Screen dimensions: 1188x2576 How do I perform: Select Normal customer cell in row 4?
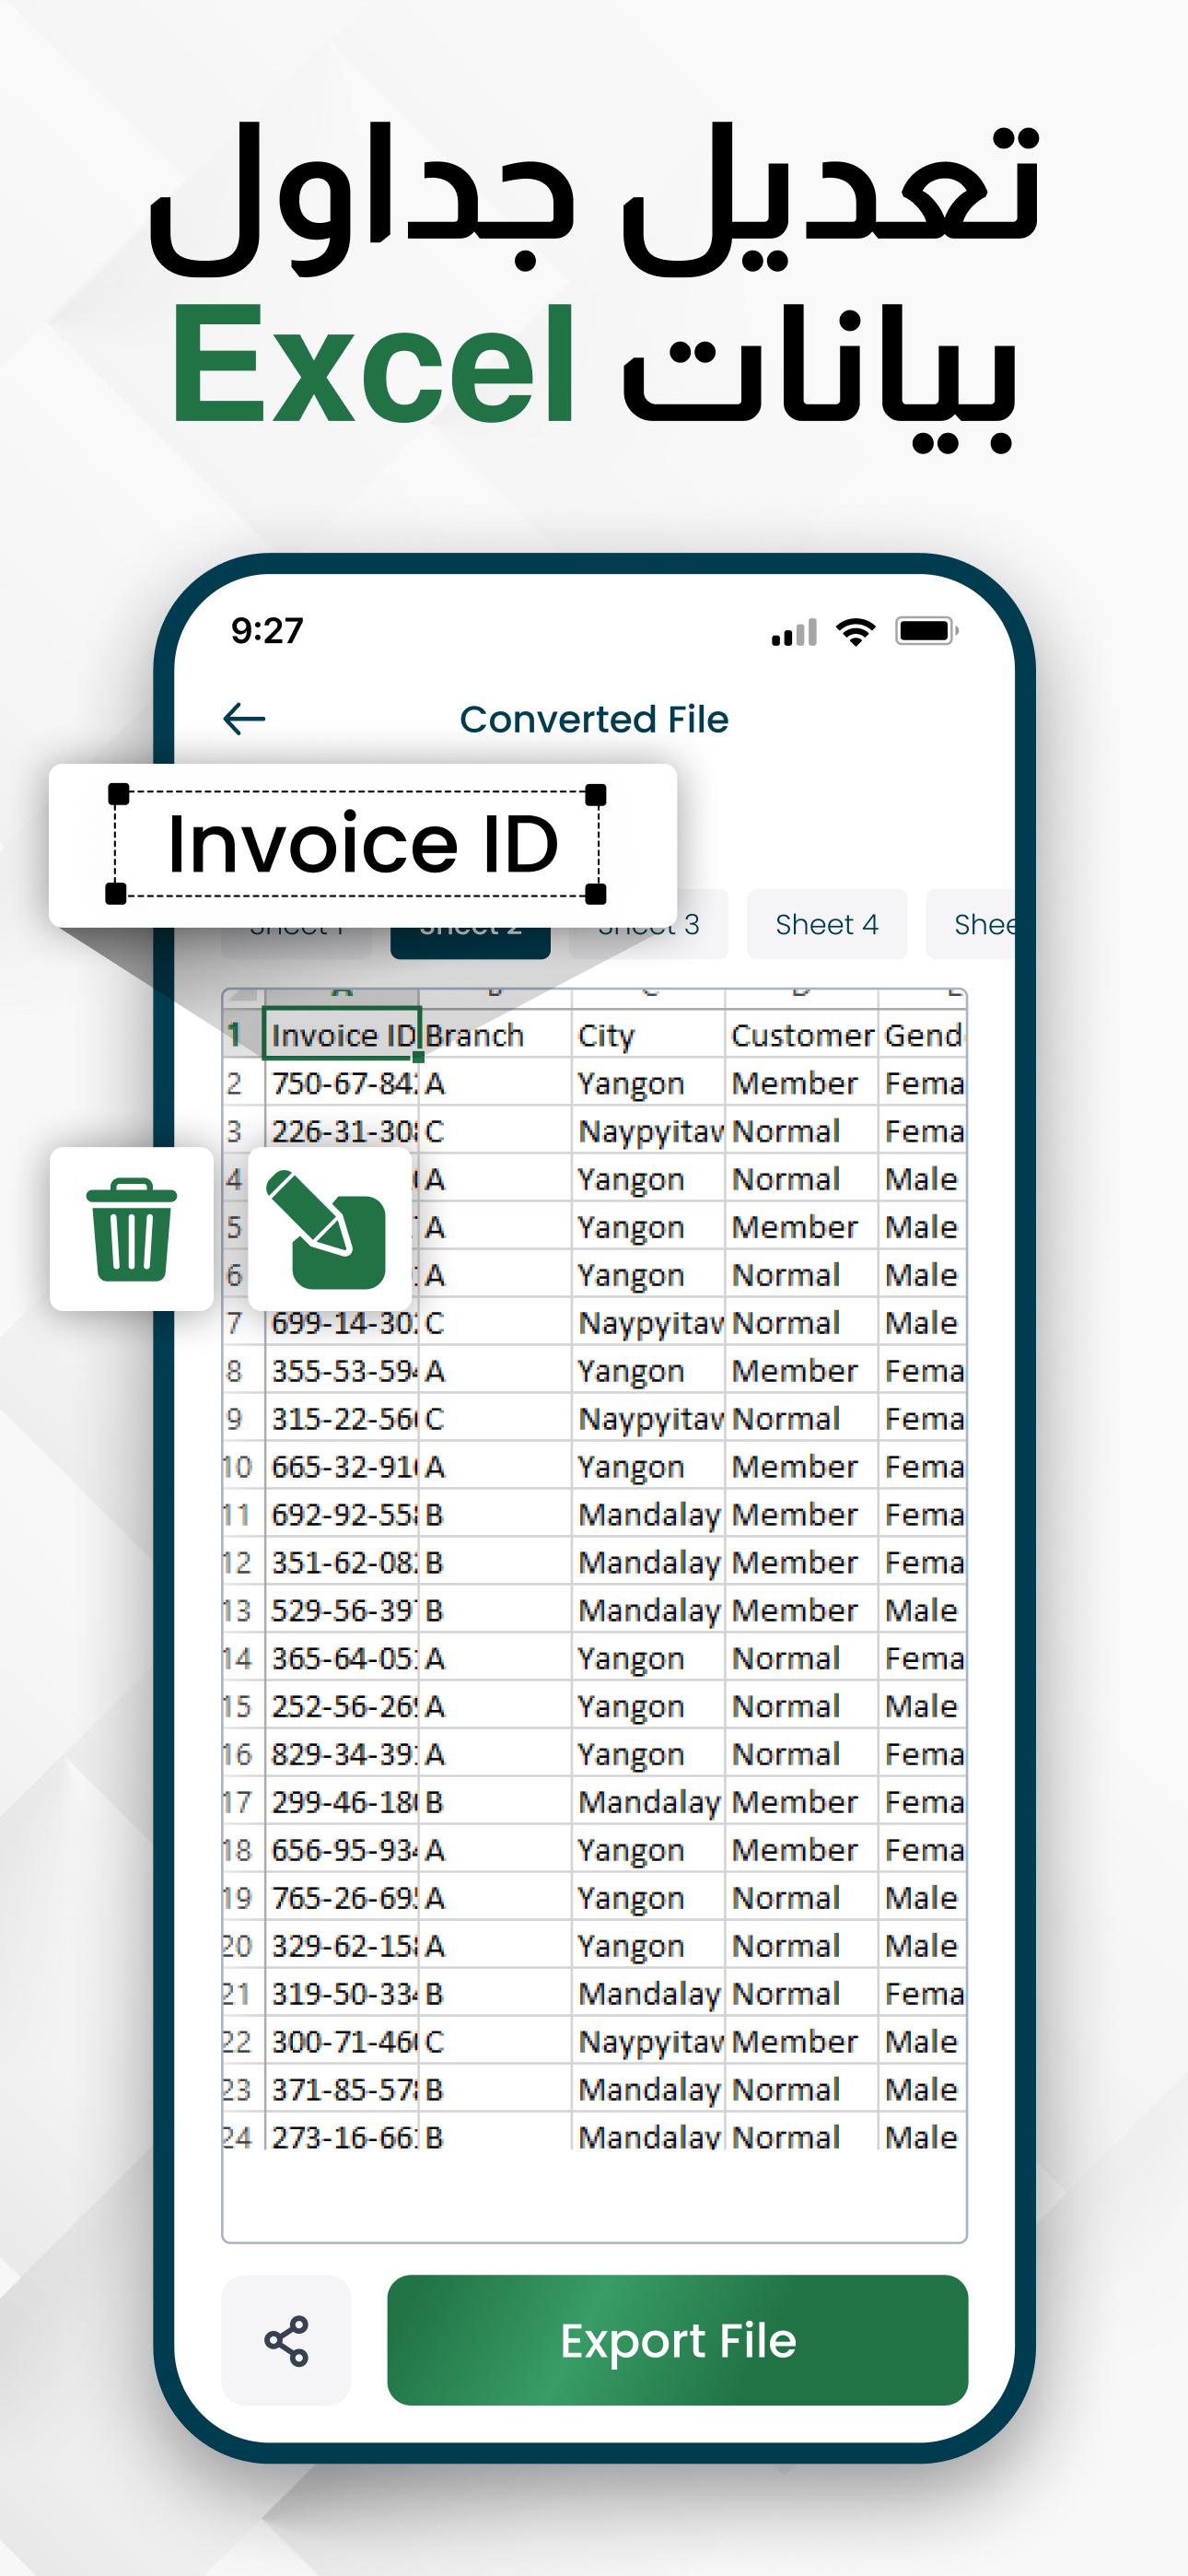tap(802, 1178)
